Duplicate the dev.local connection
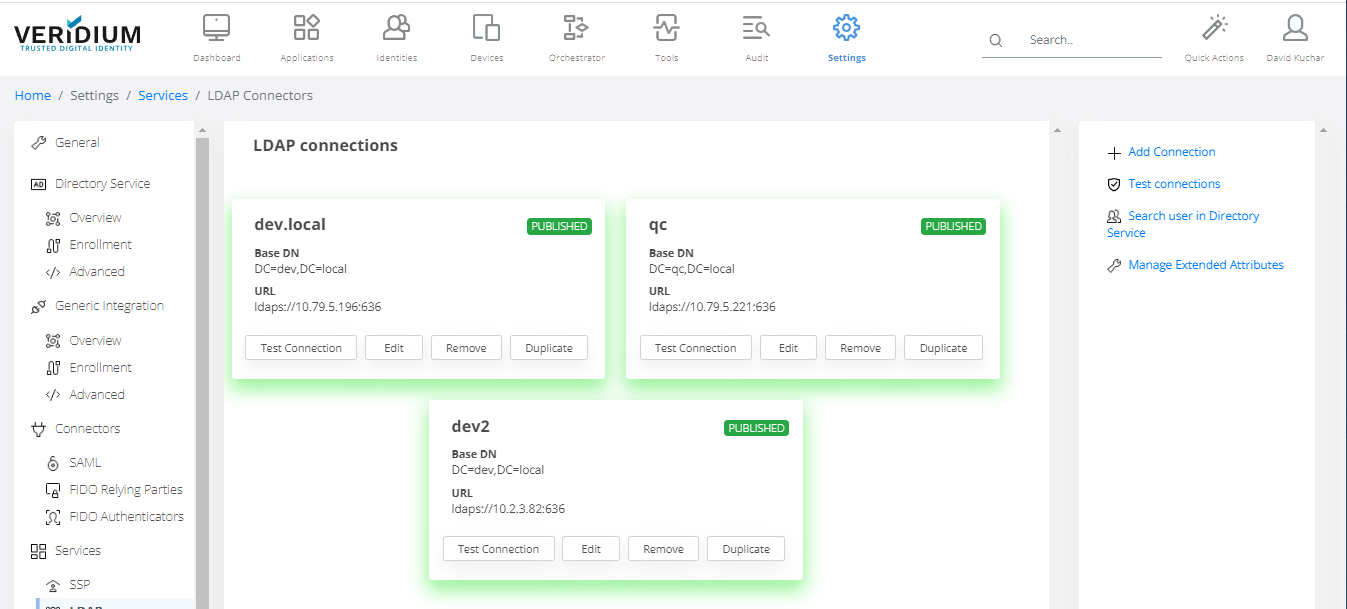This screenshot has width=1347, height=609. [549, 348]
